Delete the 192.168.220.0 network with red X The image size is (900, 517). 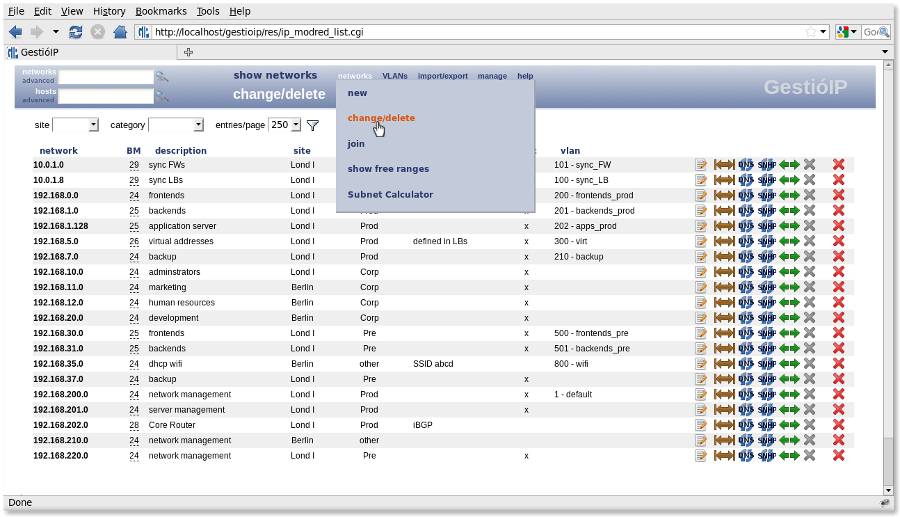(x=838, y=456)
